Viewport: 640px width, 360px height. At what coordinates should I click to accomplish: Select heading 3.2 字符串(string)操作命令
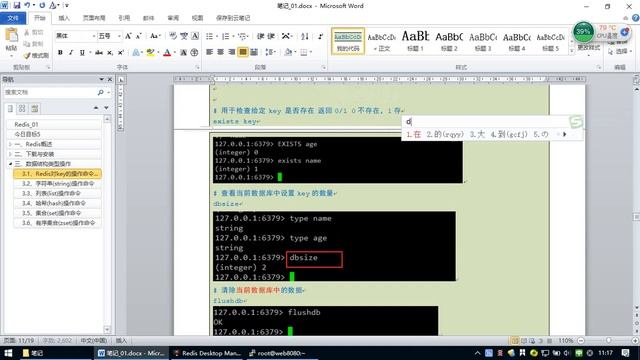coord(58,184)
